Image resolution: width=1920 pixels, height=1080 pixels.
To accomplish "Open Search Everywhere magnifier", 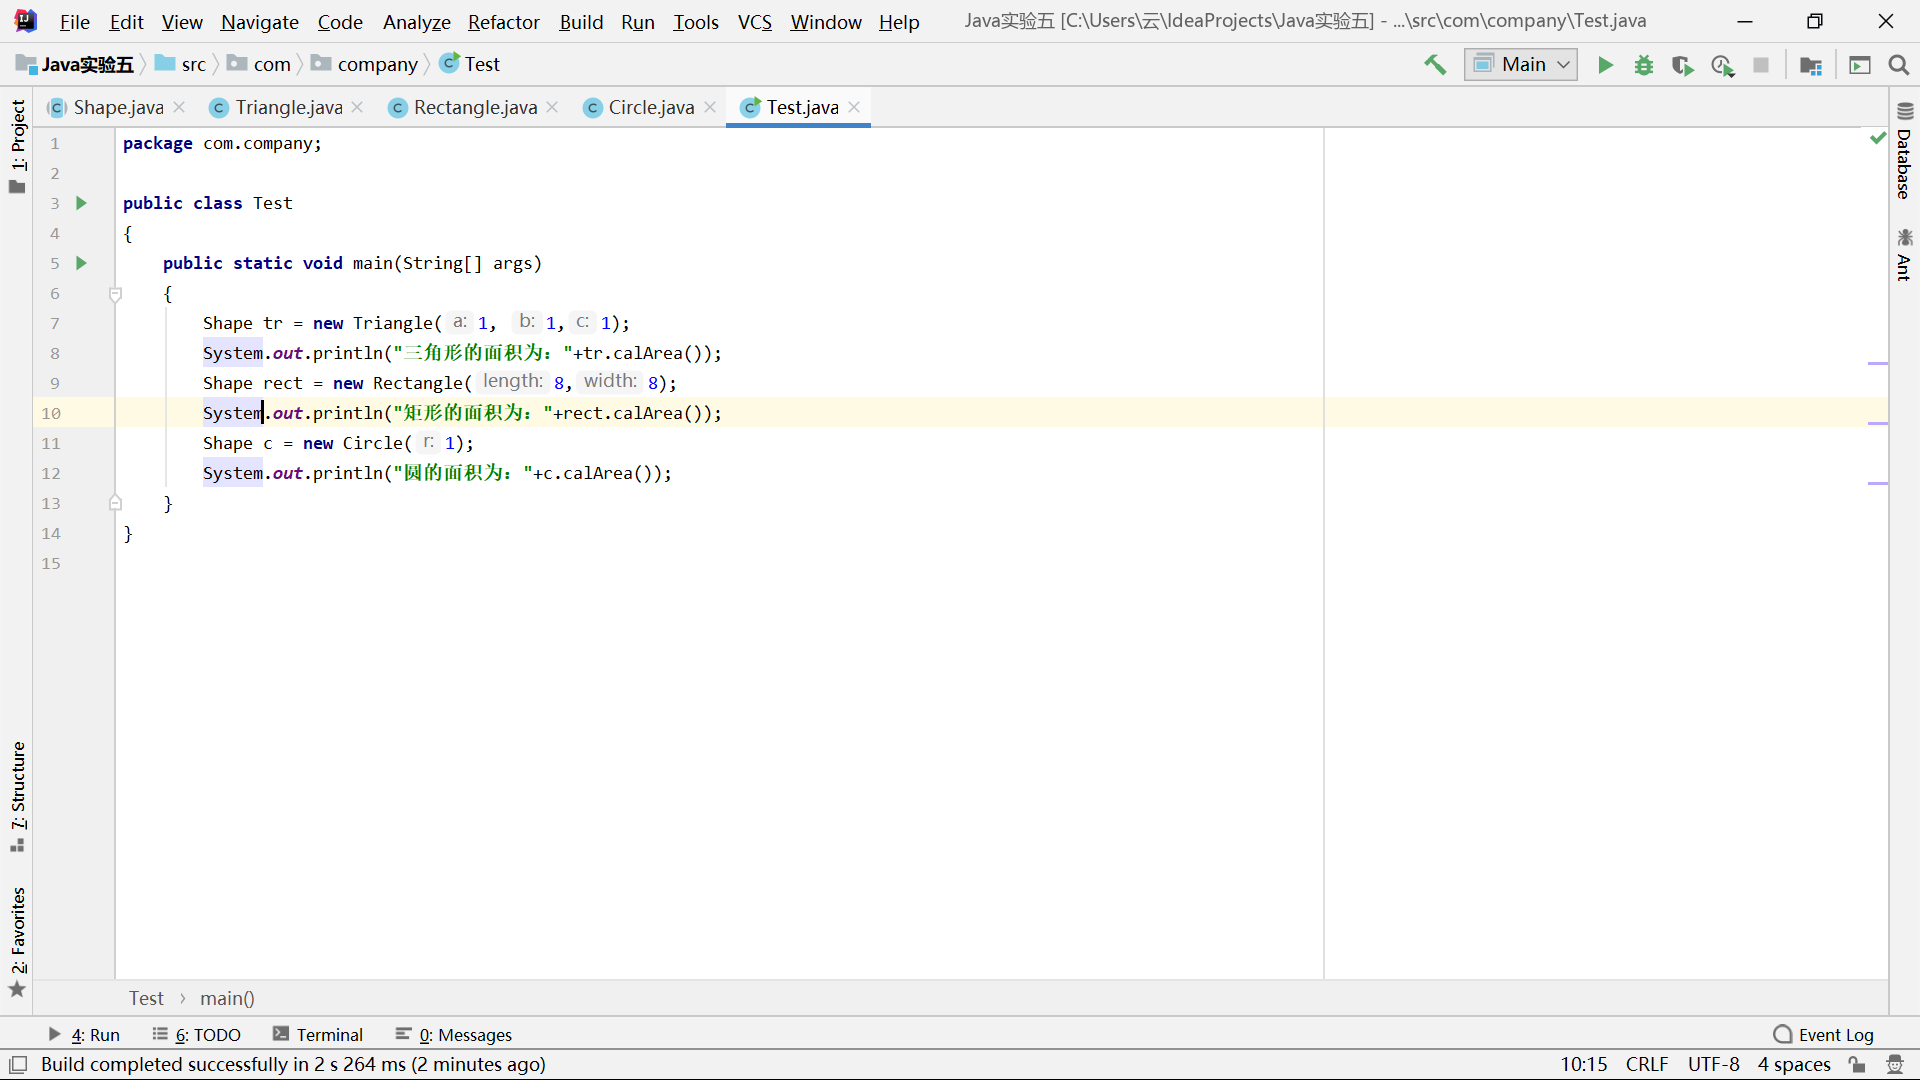I will tap(1899, 65).
